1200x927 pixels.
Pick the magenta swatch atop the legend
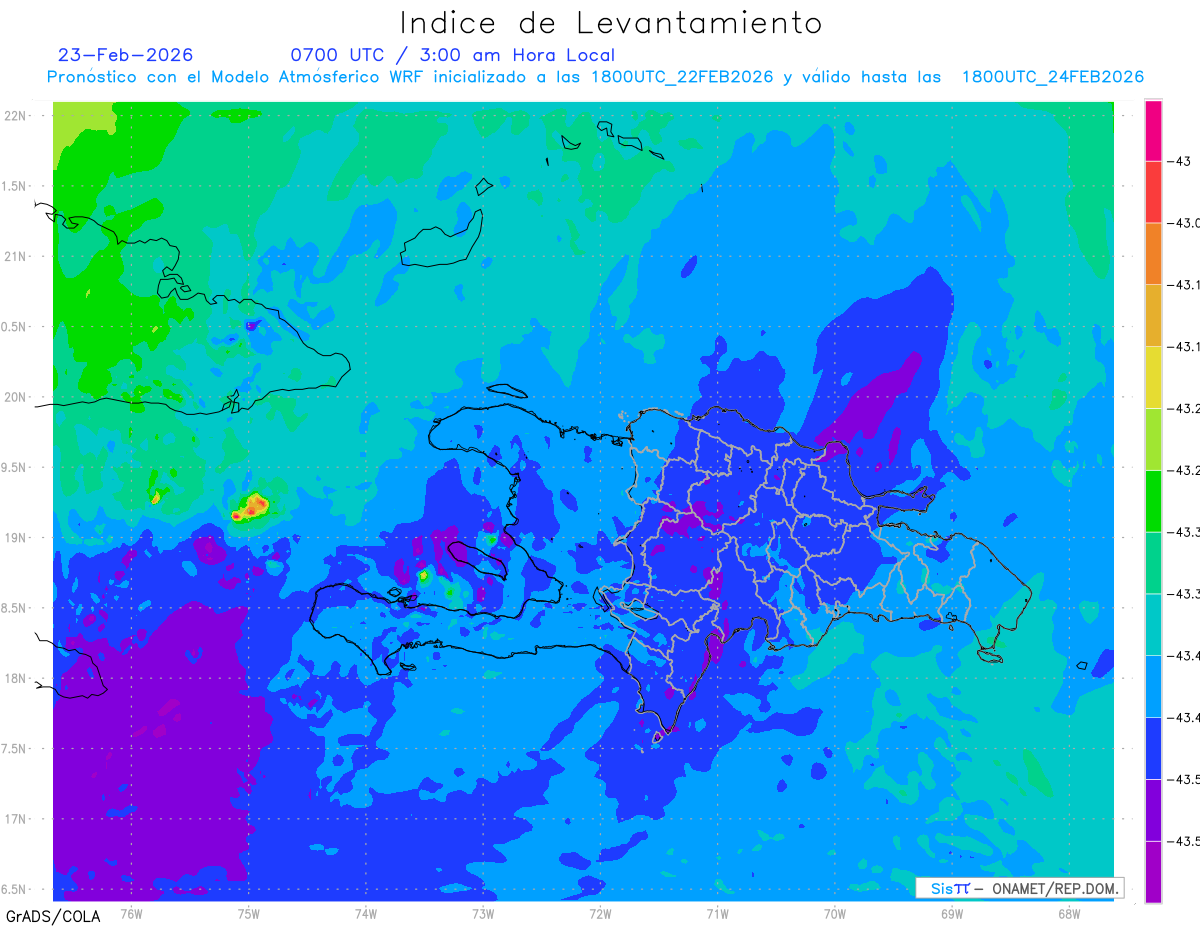[x=1153, y=130]
